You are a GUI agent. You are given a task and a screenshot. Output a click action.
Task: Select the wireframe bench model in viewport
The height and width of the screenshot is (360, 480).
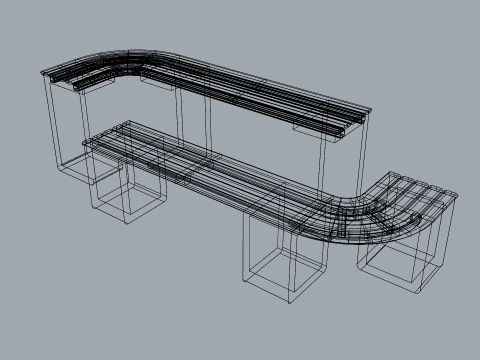[248, 177]
